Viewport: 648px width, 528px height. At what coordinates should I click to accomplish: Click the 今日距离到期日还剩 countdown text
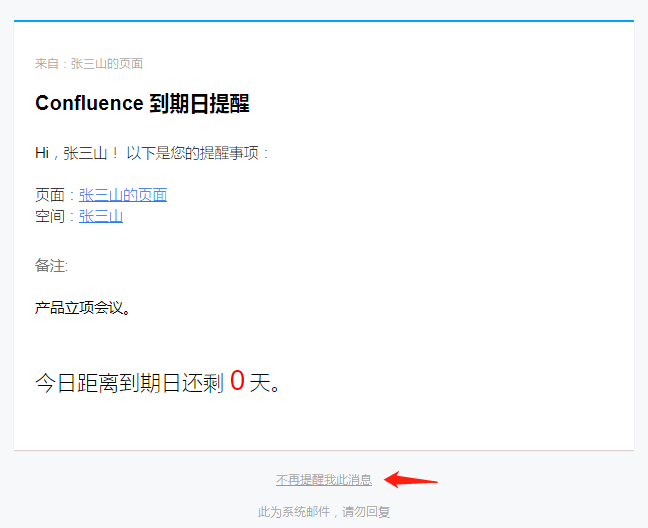coord(129,383)
